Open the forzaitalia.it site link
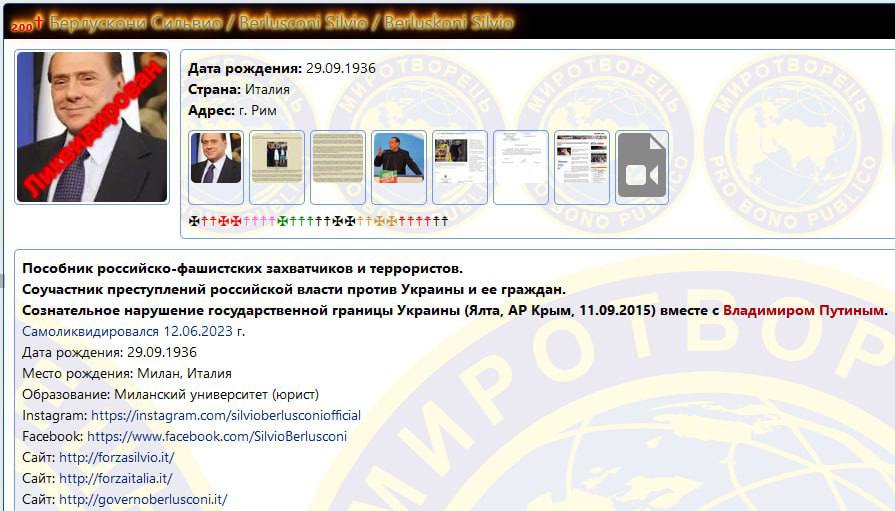Image resolution: width=895 pixels, height=511 pixels. pos(115,479)
